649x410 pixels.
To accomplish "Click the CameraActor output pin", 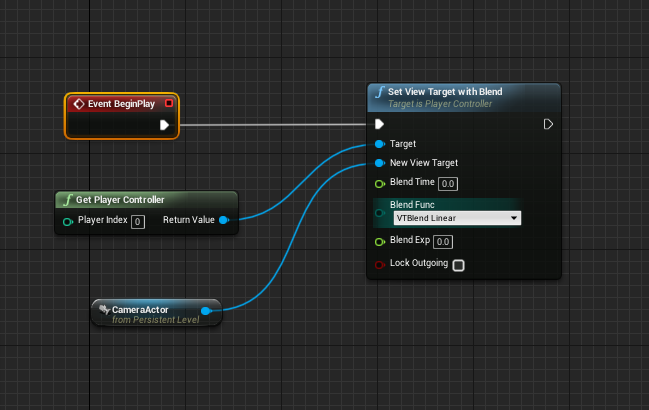I will click(206, 311).
